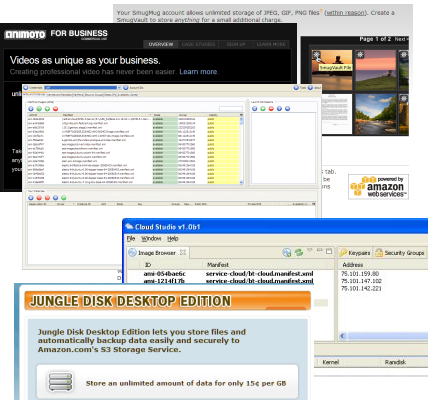Open the pink sunset hill thumbnail

click(x=375, y=70)
